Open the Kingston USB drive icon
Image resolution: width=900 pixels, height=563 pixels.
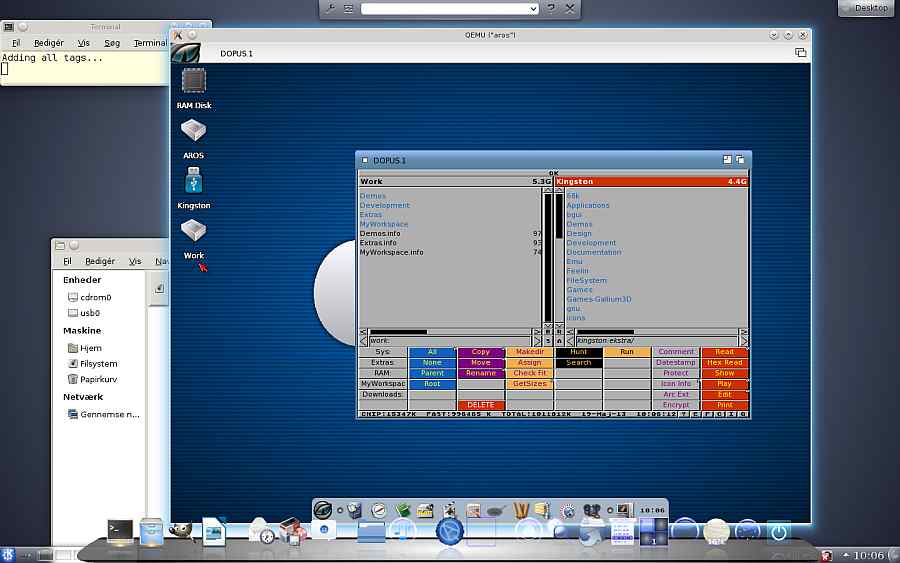coord(193,181)
